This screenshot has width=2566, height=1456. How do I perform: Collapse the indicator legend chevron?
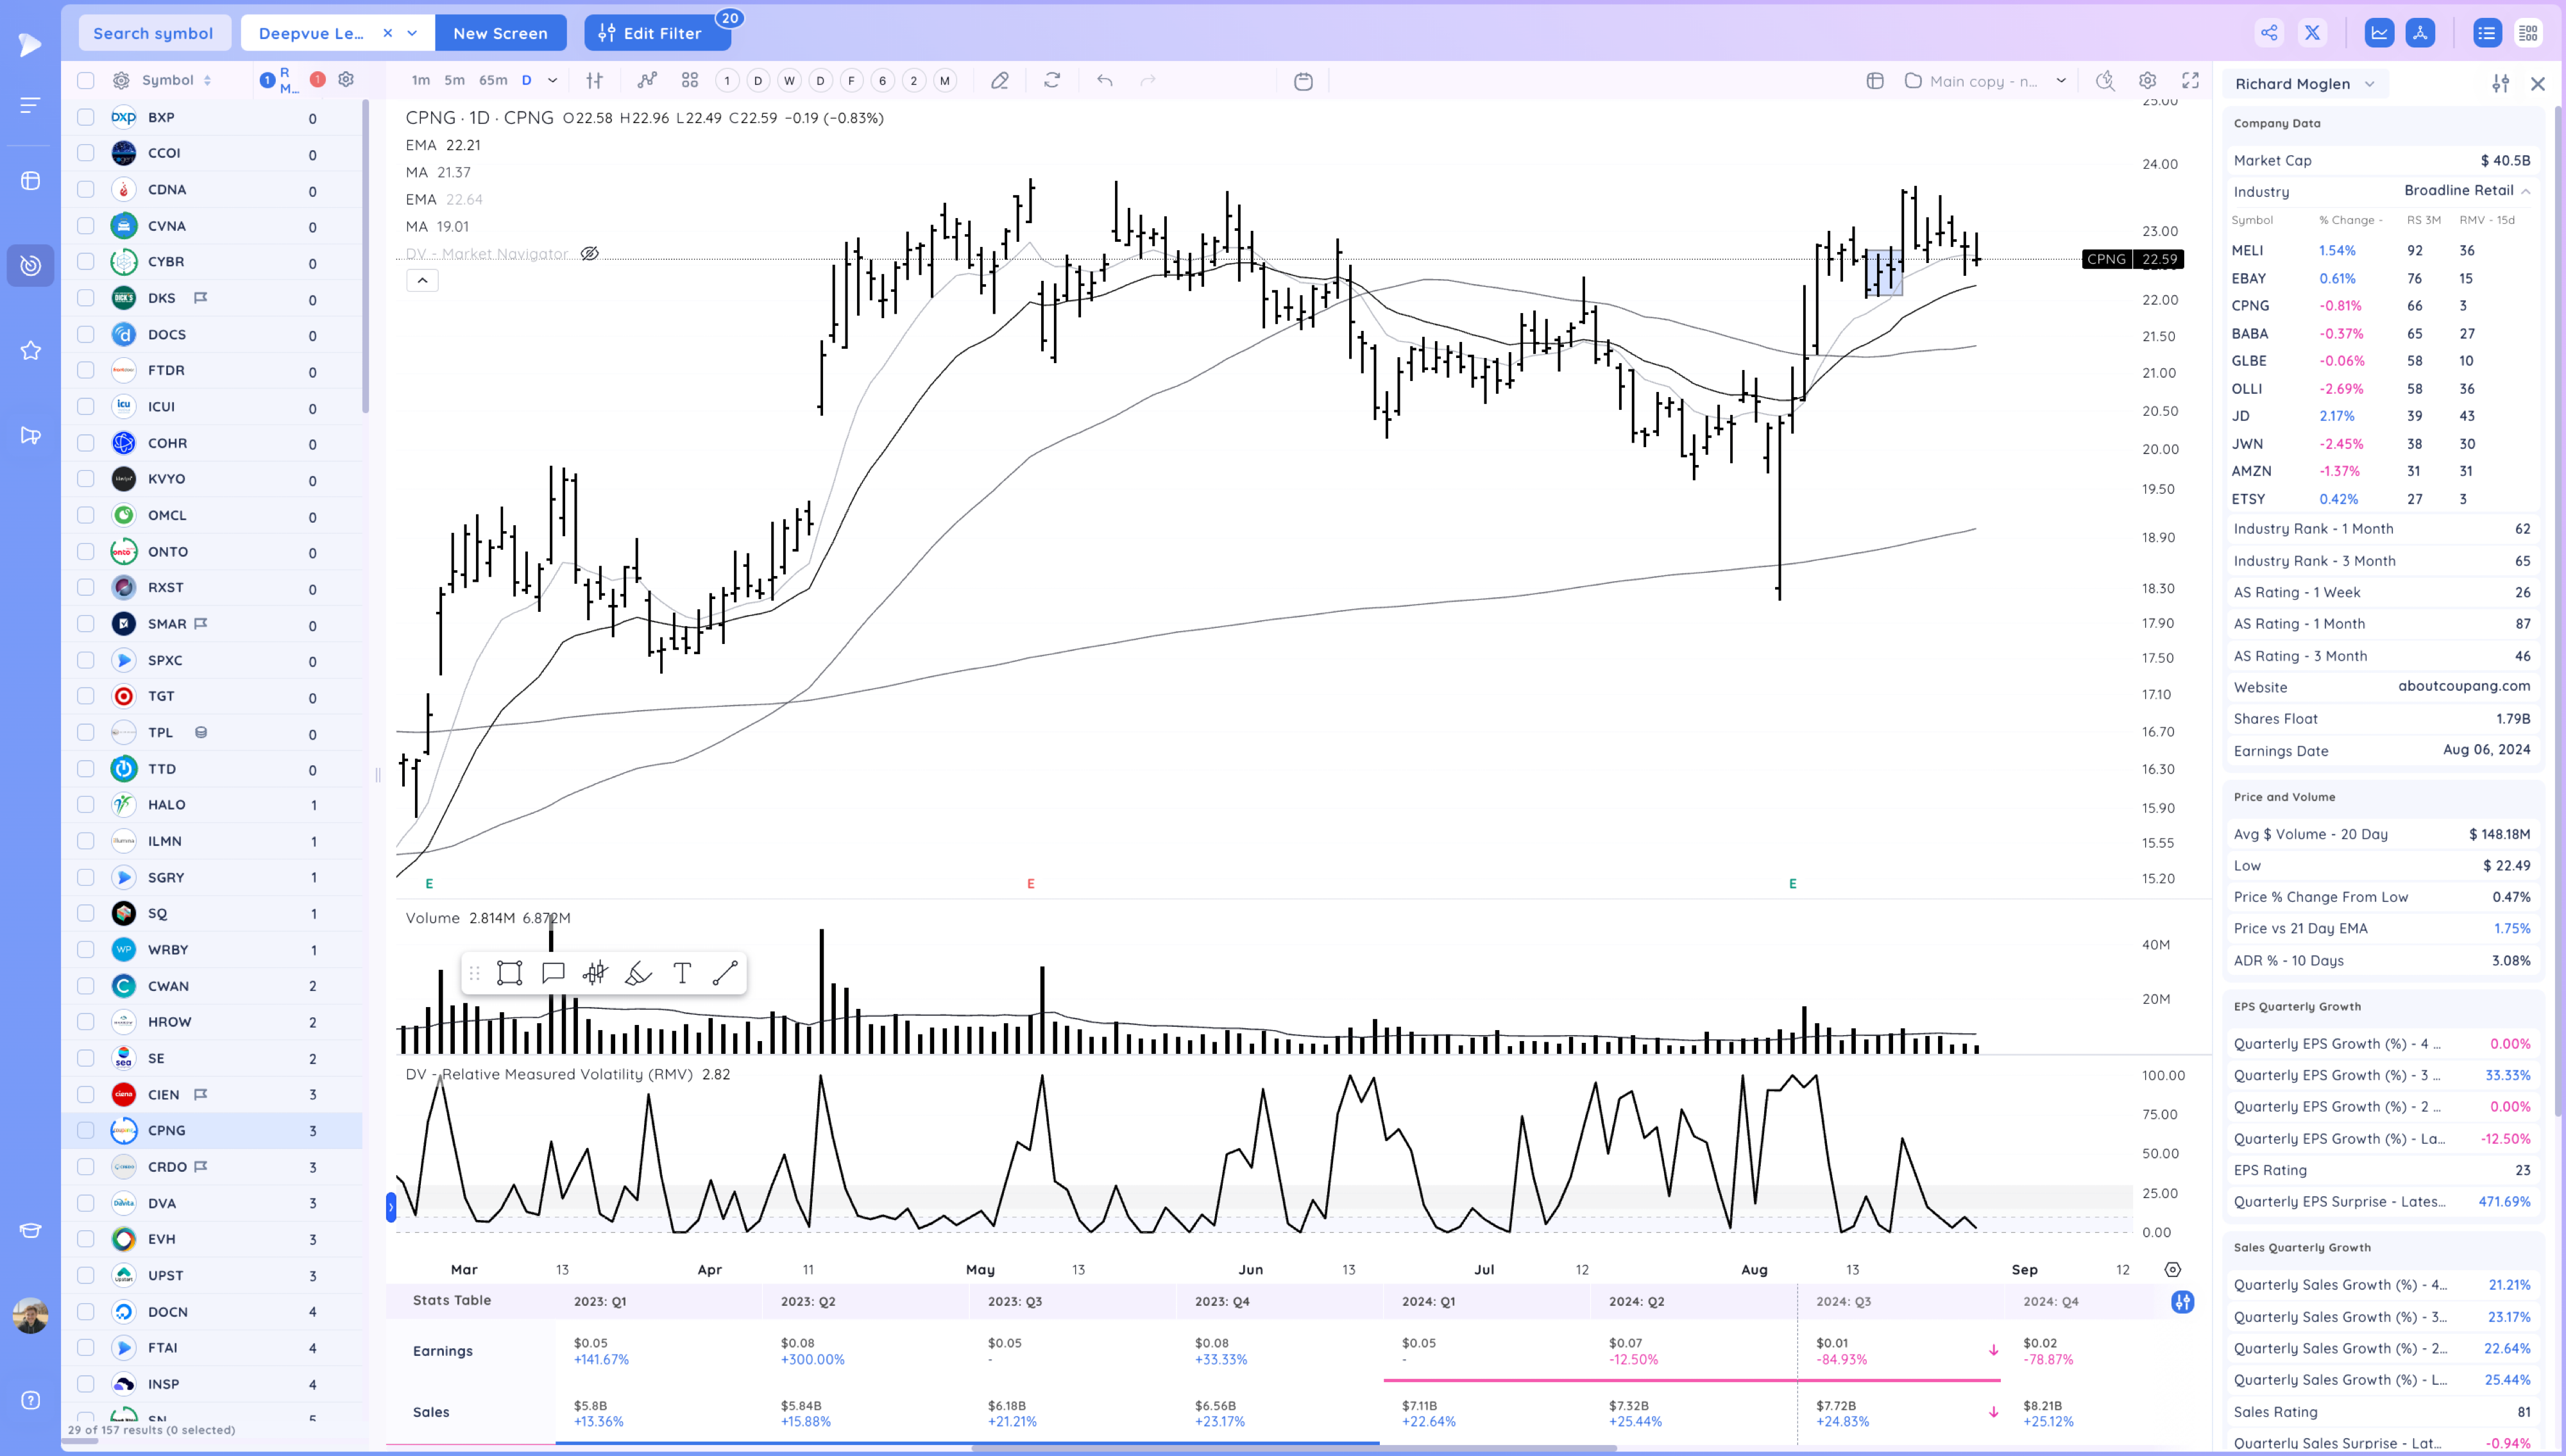click(x=422, y=280)
